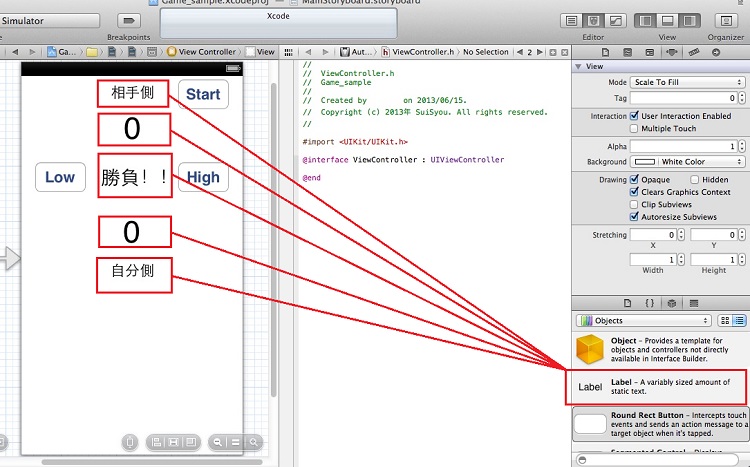Viewport: 750px width, 467px height.
Task: Open the Pin constraints button on canvas
Action: (x=173, y=443)
